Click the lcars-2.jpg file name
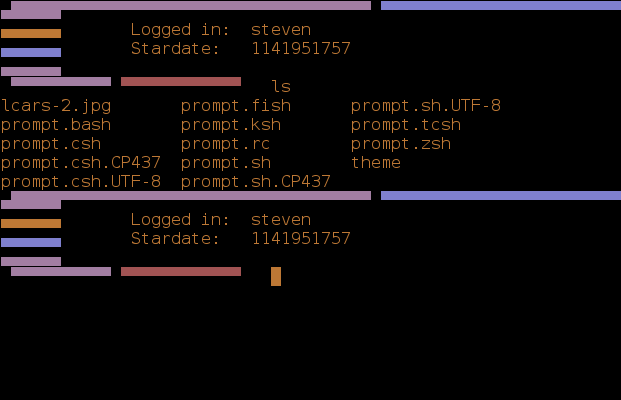The image size is (621, 400). [x=56, y=105]
